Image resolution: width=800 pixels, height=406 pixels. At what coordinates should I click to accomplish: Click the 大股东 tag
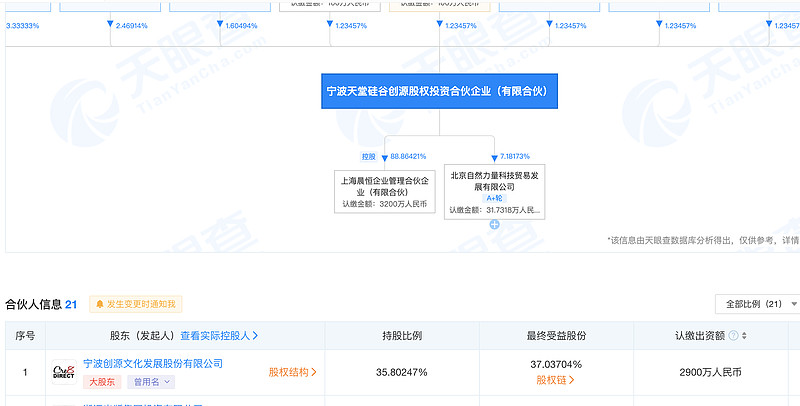click(x=102, y=382)
